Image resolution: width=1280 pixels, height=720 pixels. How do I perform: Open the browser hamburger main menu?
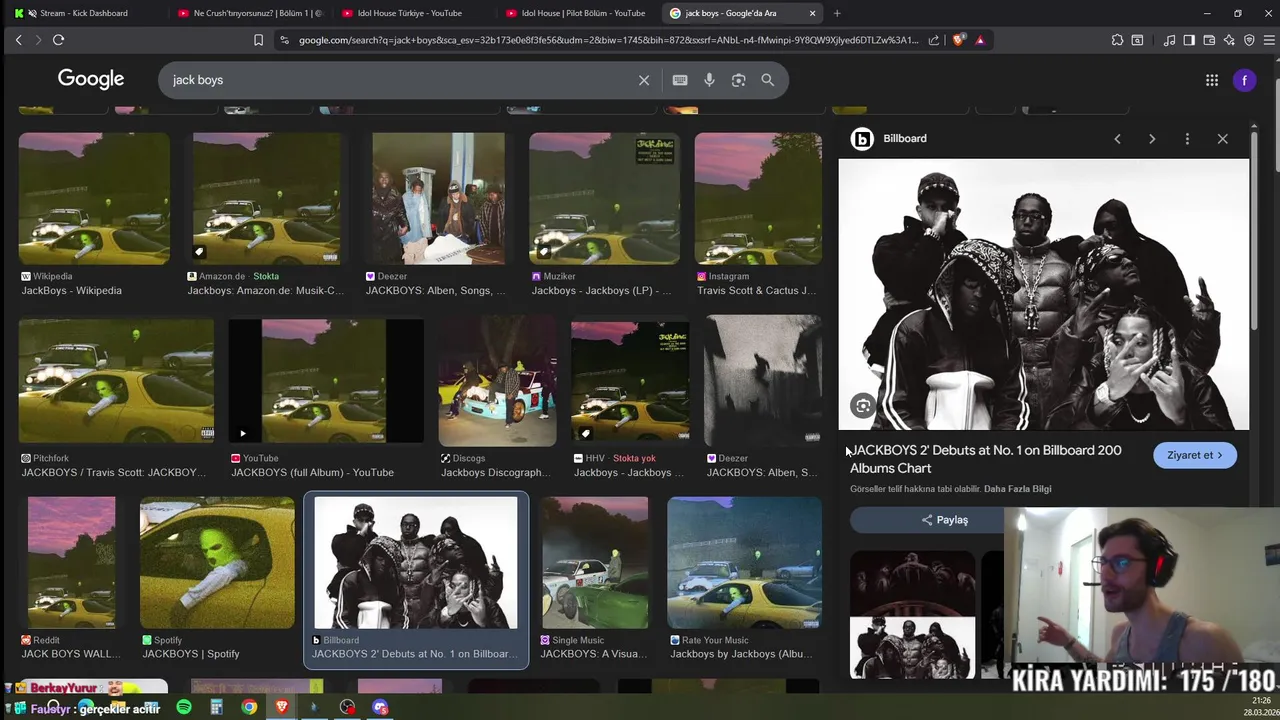click(x=1269, y=40)
